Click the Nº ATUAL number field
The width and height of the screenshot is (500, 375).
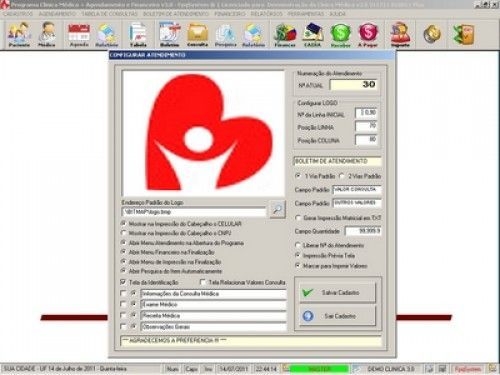pos(354,85)
